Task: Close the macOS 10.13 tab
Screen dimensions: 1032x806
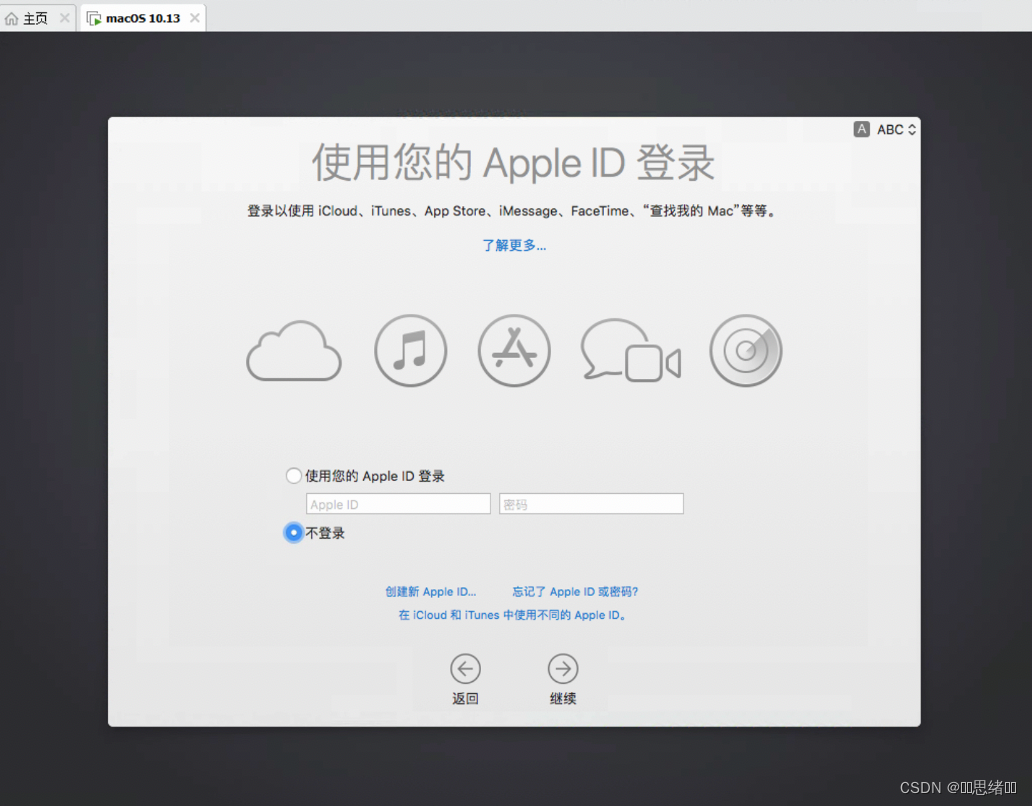Action: point(195,18)
